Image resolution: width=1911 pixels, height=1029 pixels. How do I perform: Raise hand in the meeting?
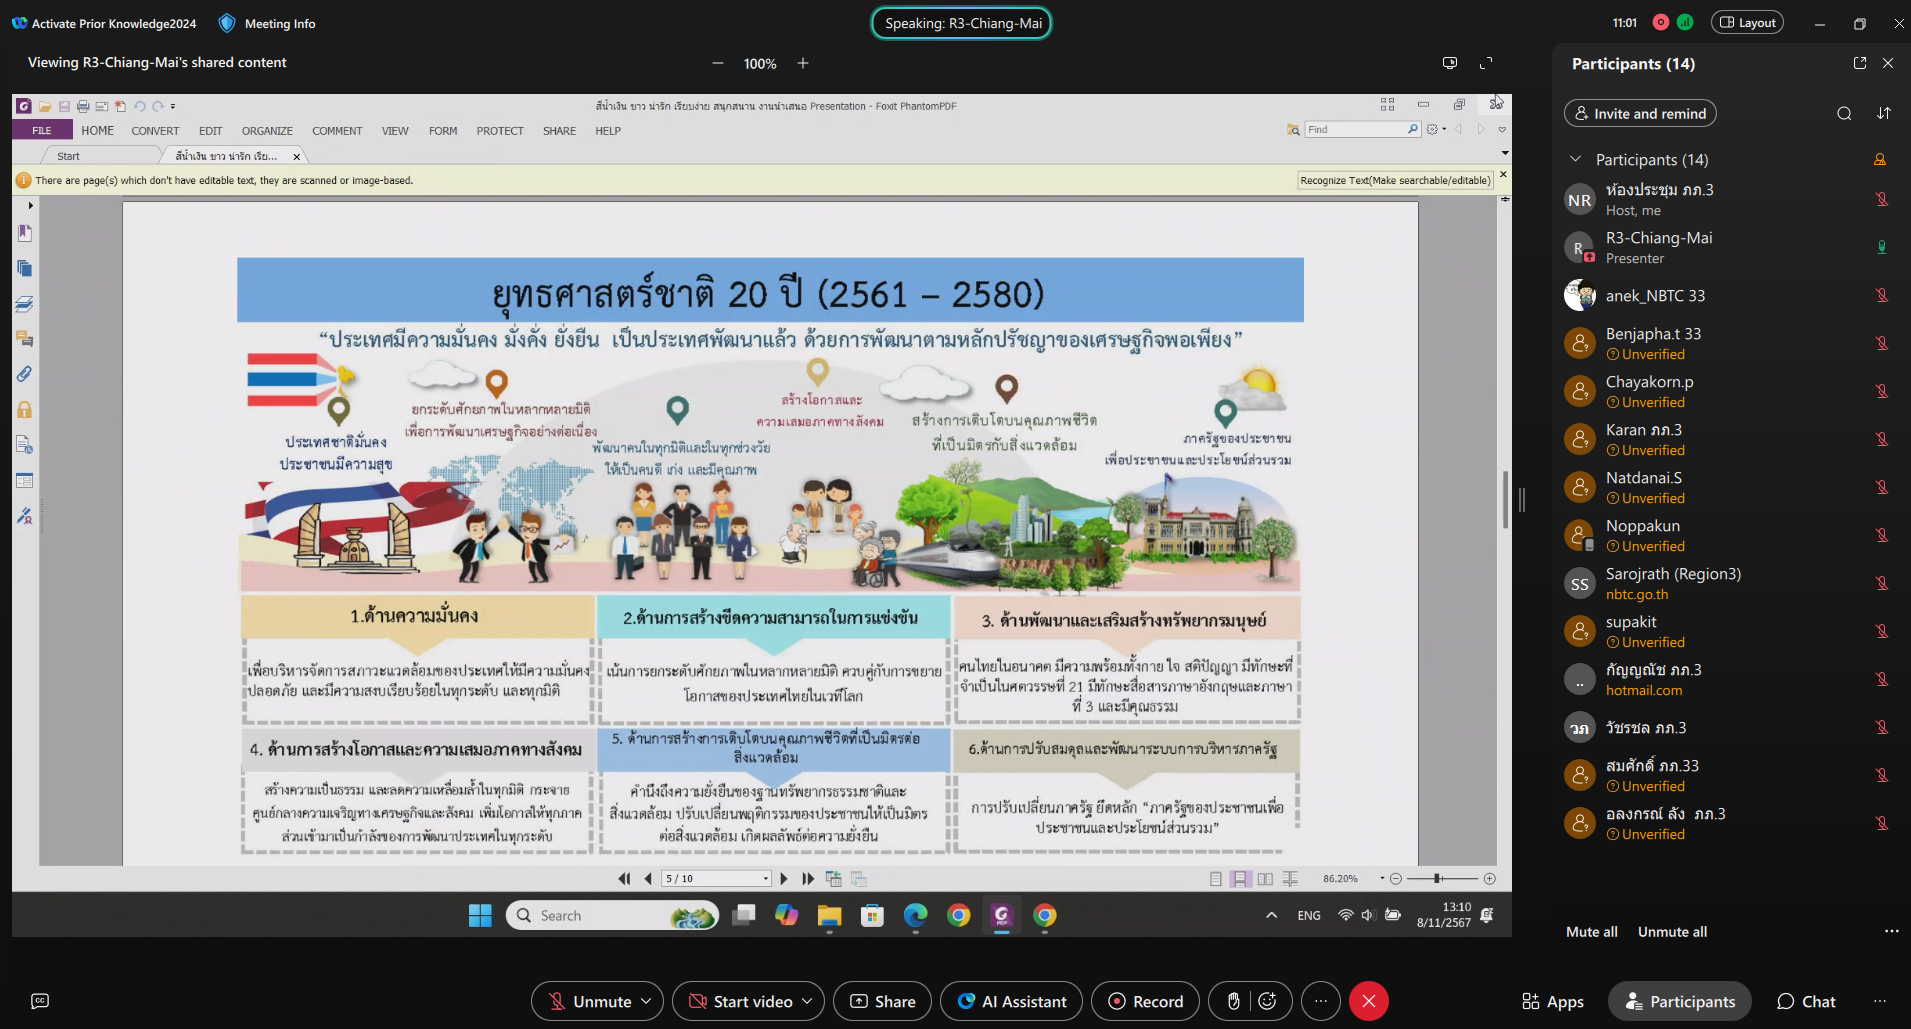tap(1234, 1001)
